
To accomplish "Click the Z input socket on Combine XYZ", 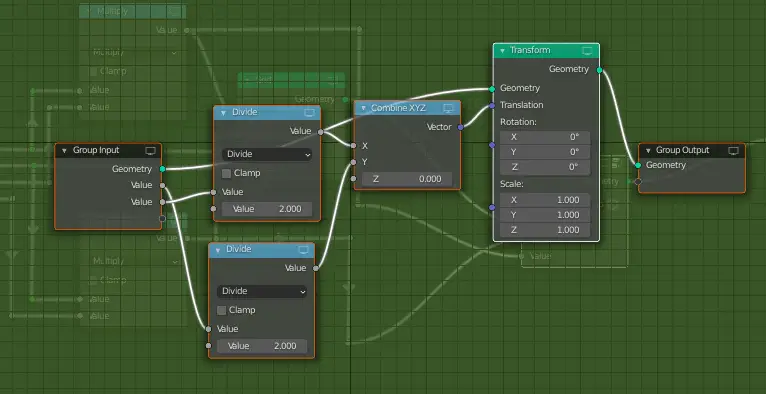I will 353,179.
